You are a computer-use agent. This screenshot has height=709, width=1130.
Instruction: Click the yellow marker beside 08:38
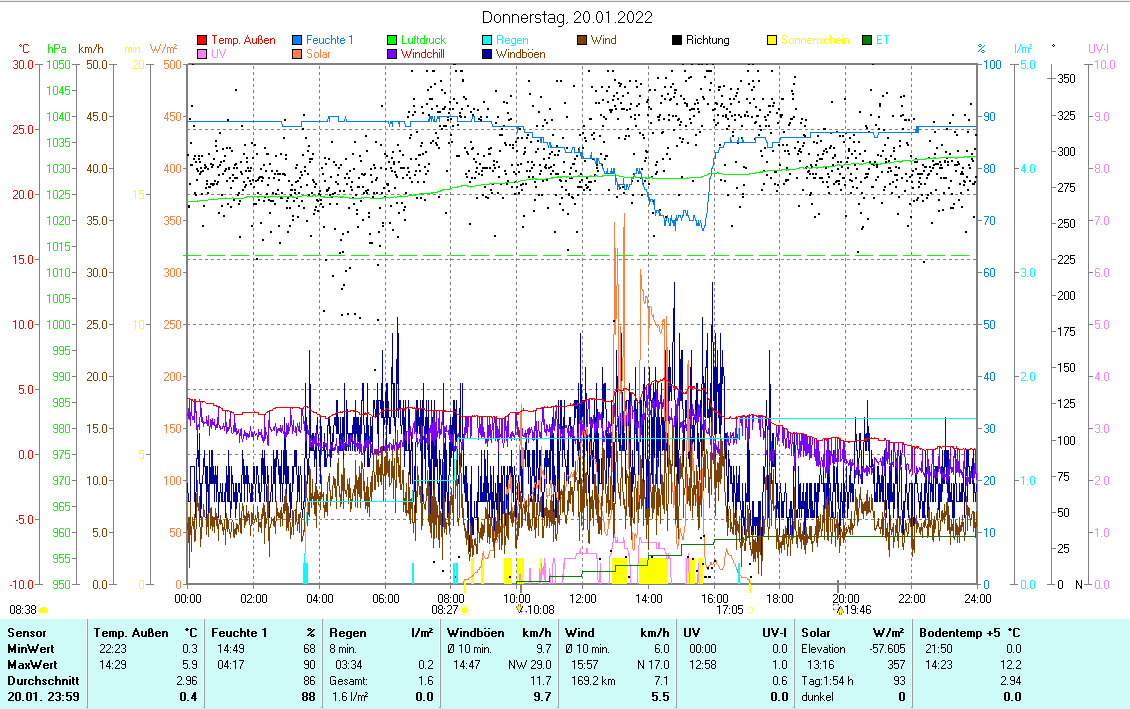click(x=43, y=609)
